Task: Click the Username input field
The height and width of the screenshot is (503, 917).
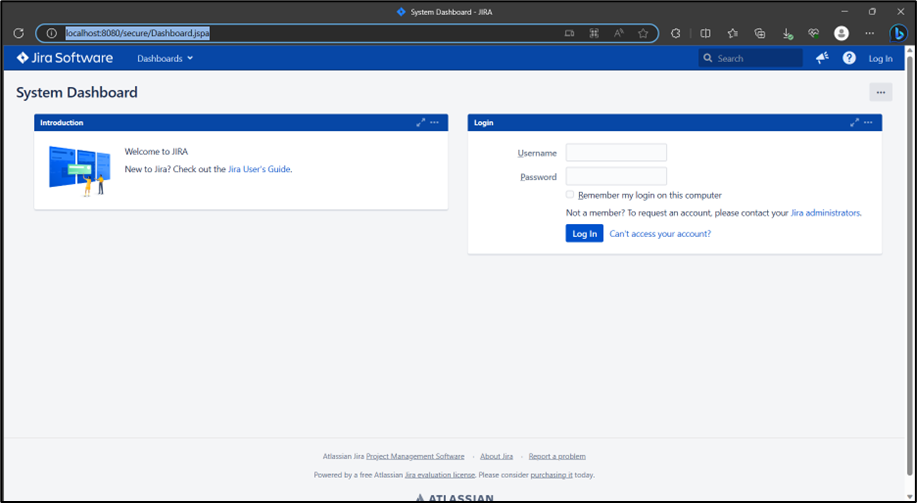Action: pos(616,153)
